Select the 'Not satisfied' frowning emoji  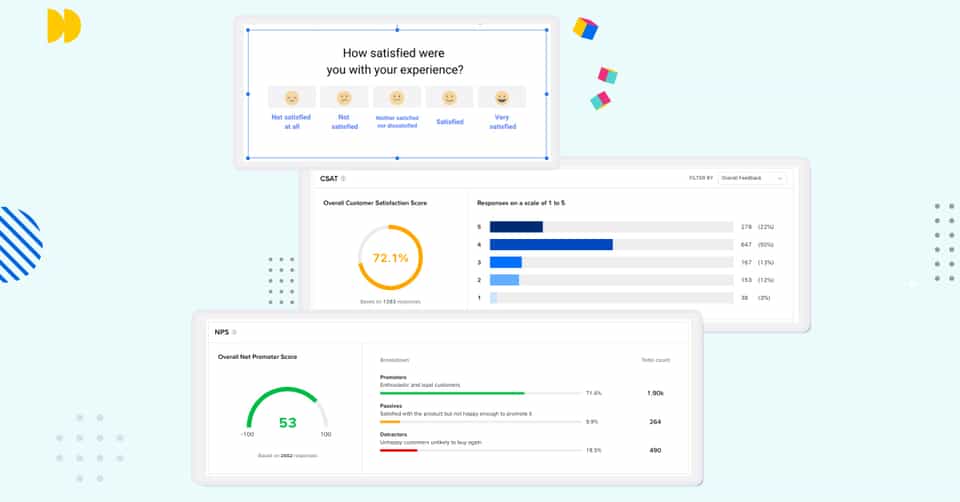344,97
